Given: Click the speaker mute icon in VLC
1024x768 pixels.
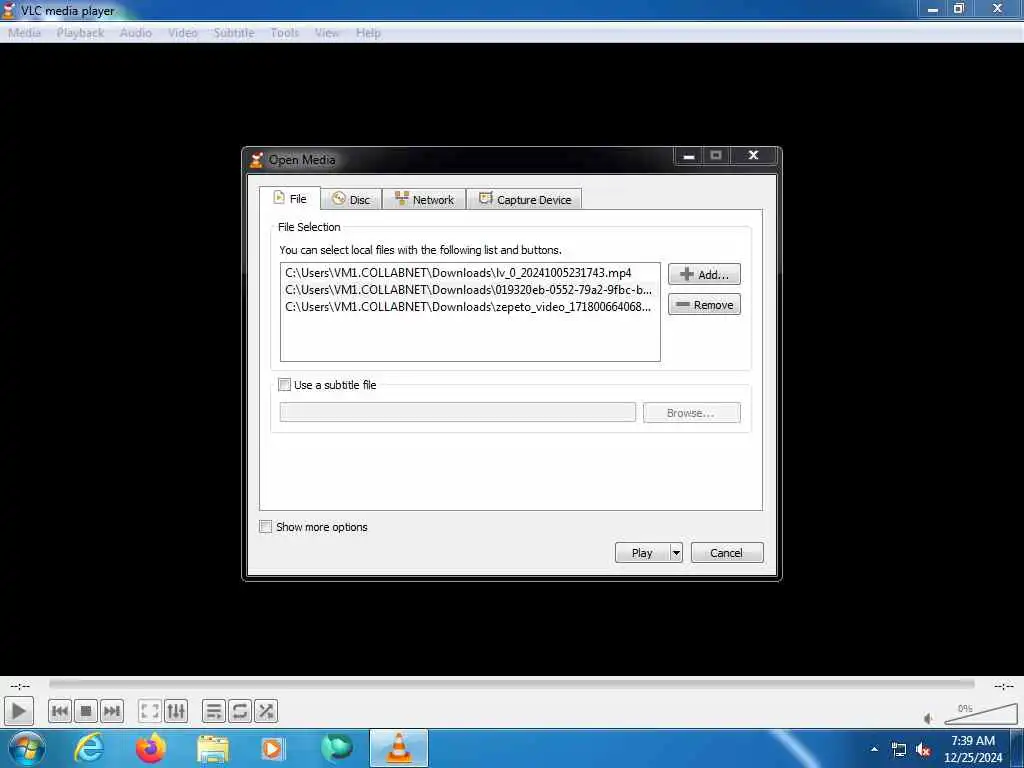Looking at the screenshot, I should 929,718.
